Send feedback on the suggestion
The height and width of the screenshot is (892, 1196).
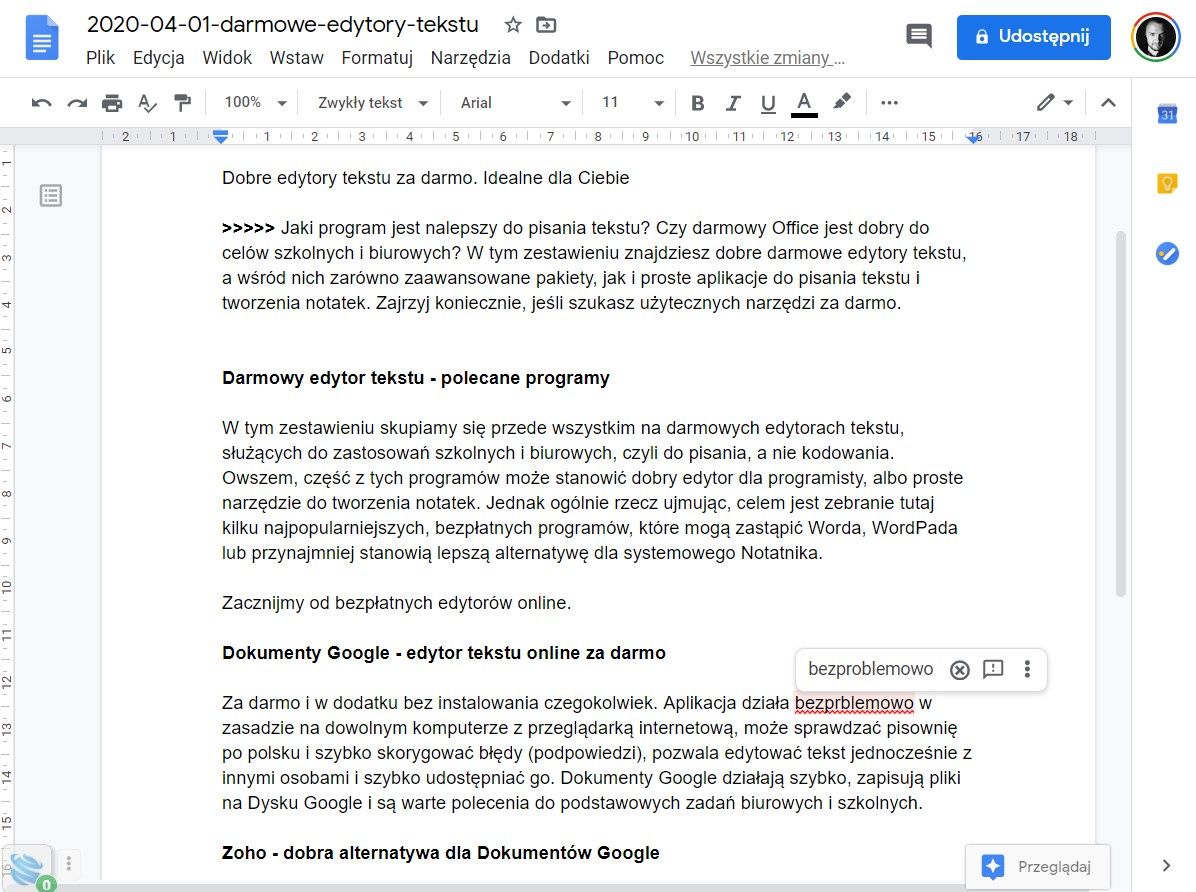[993, 669]
